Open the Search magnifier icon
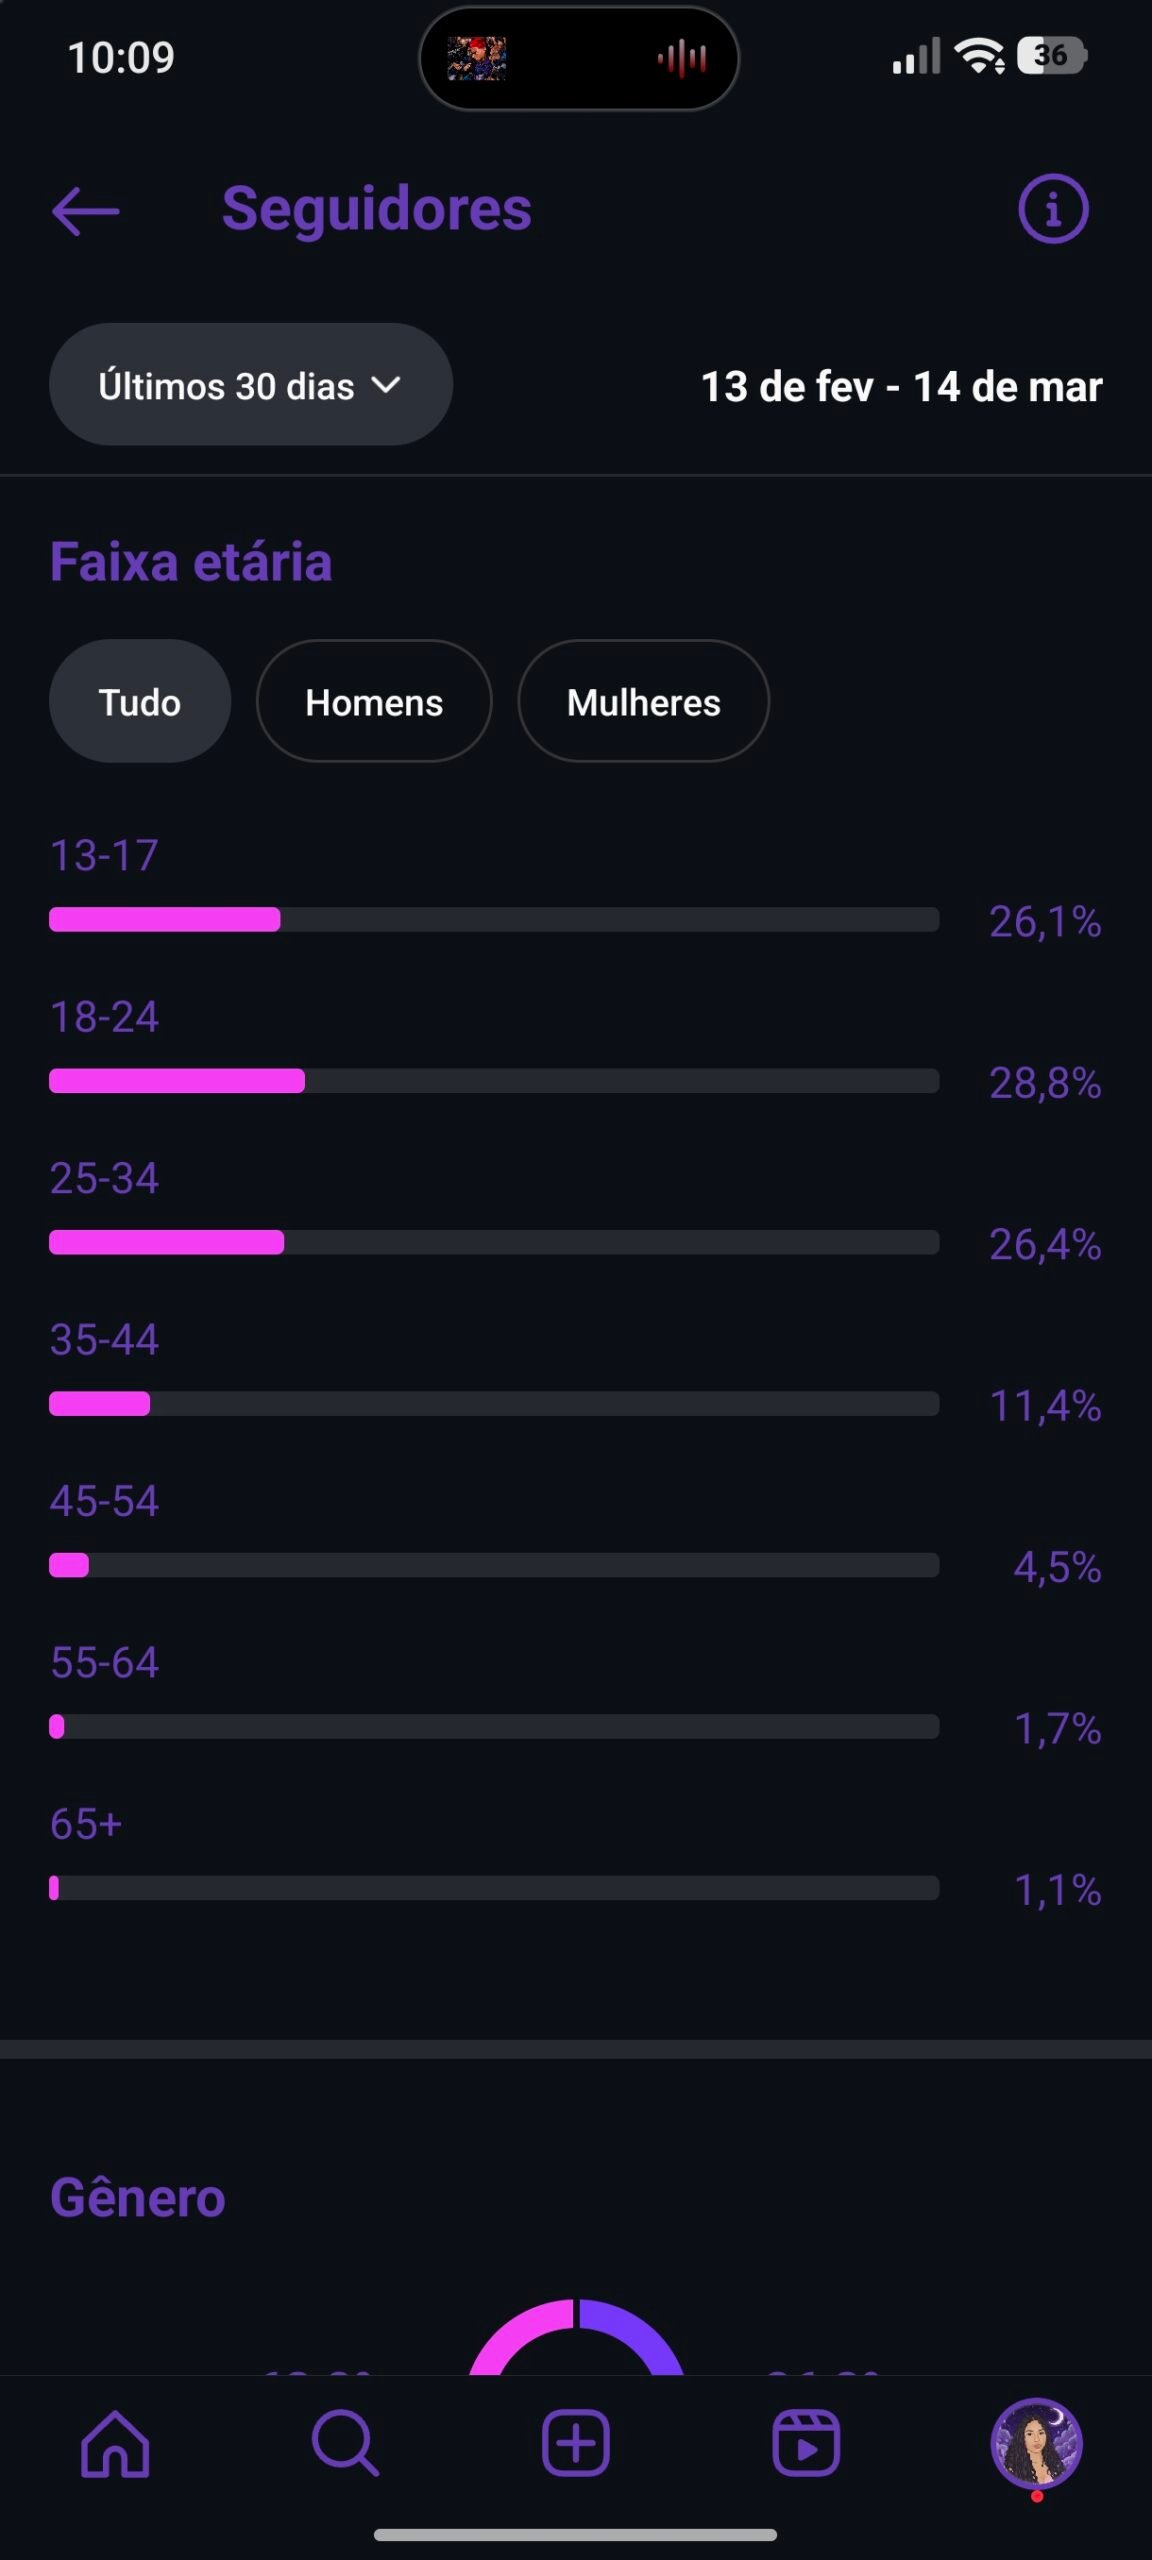 click(345, 2443)
